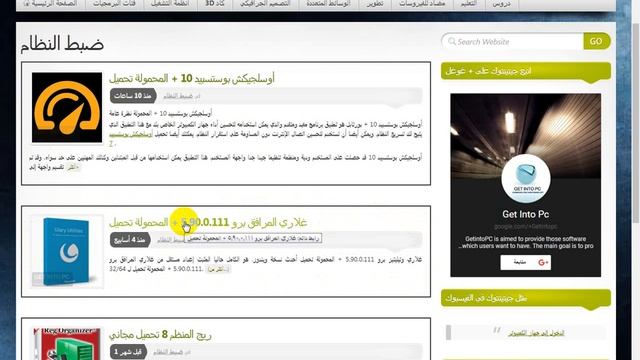Open ضبط النظام category link under BoostSpeed post
The width and height of the screenshot is (640, 360).
point(178,96)
